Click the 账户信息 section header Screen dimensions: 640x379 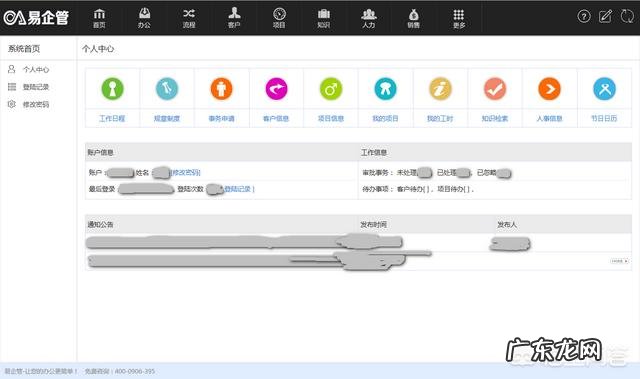click(100, 152)
